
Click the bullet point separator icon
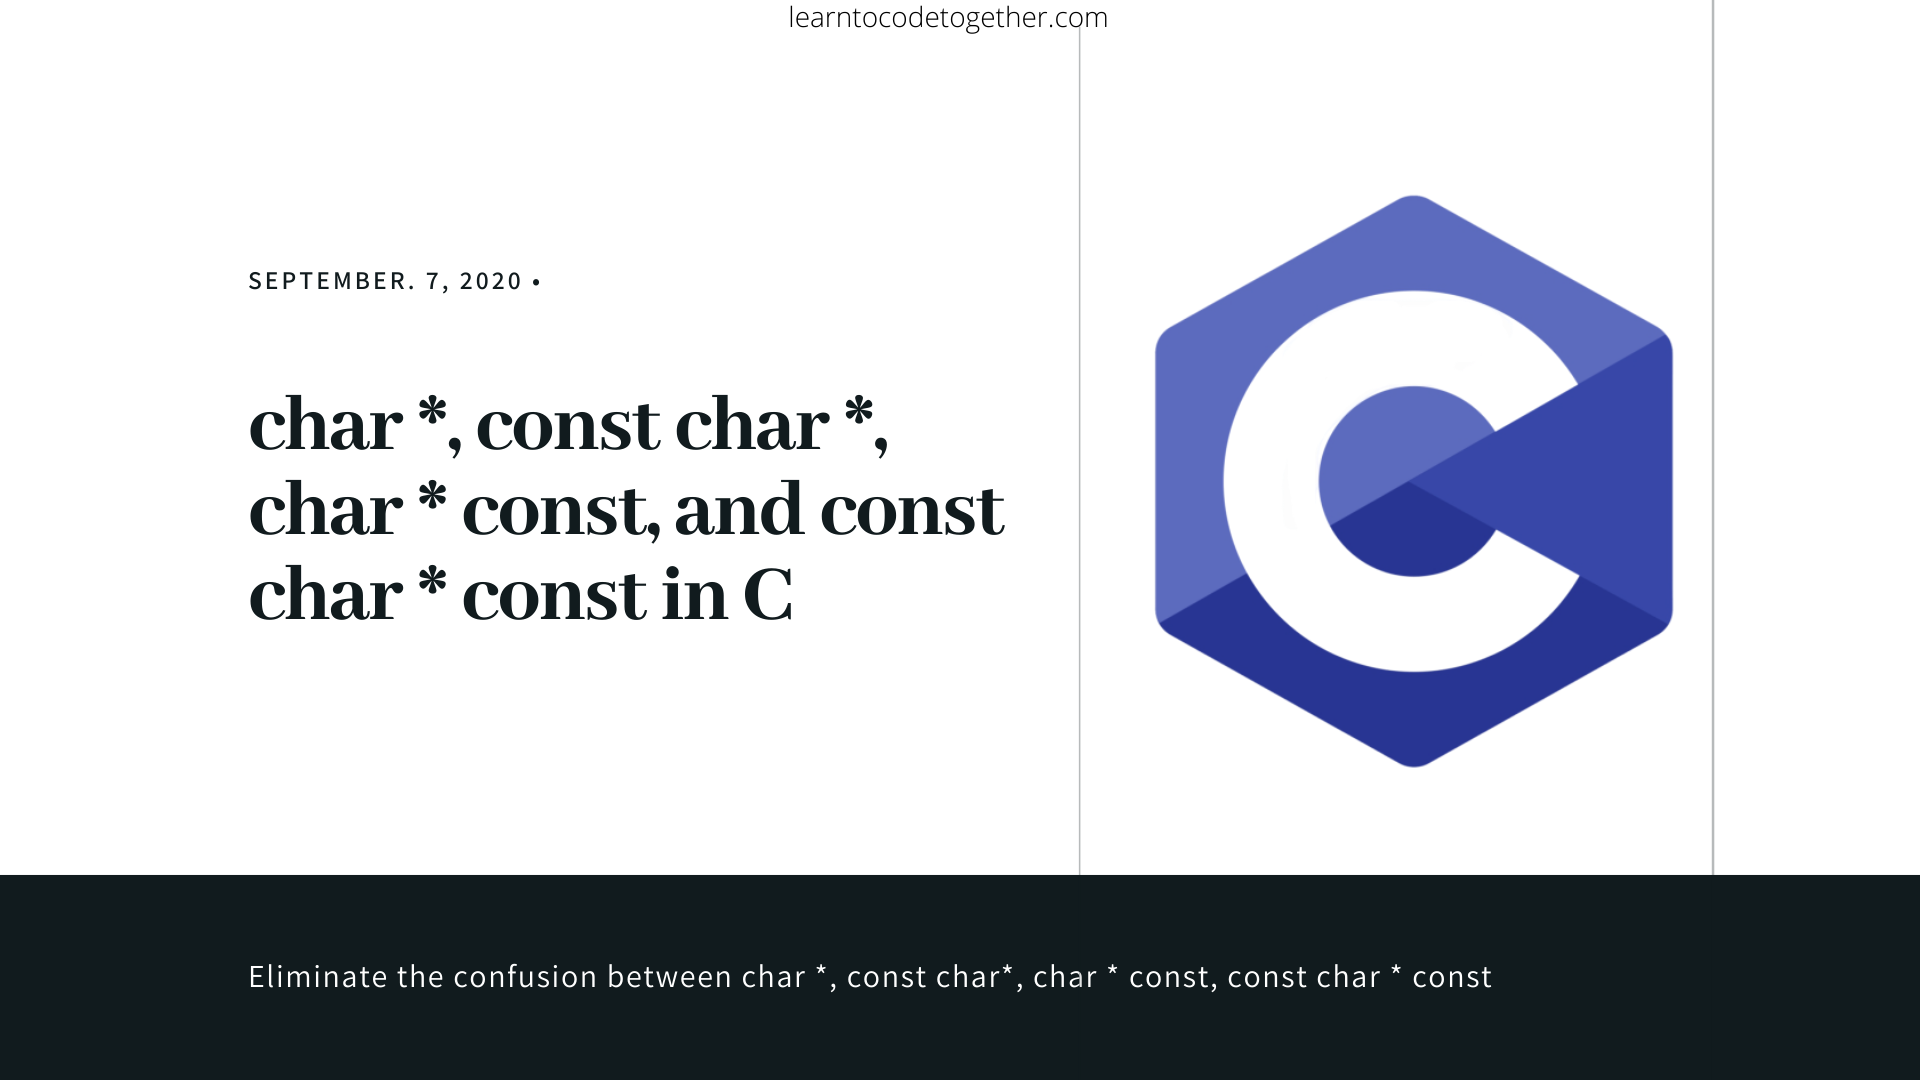tap(538, 282)
